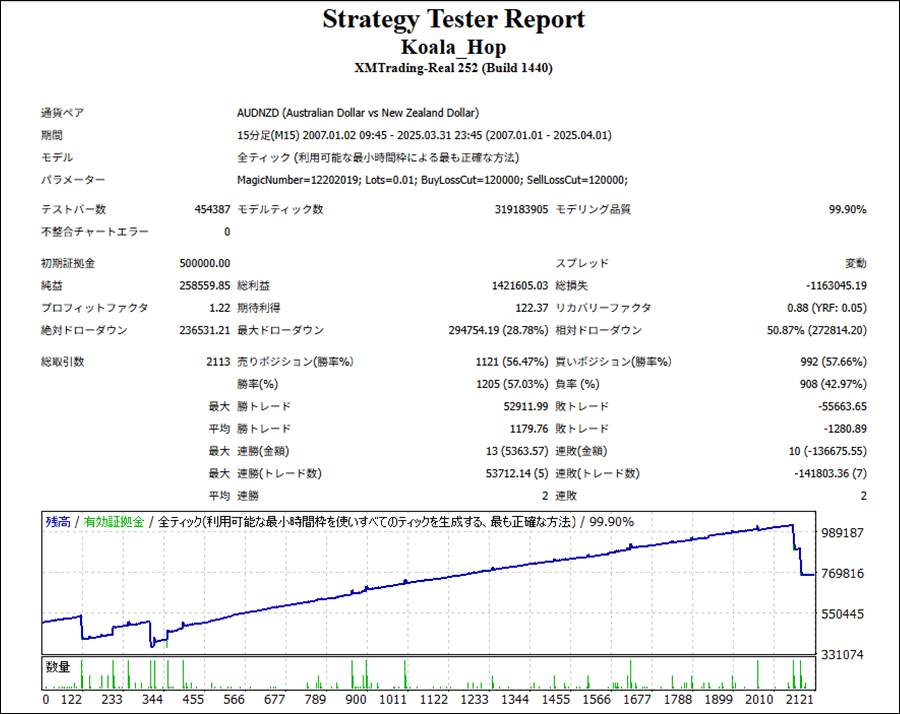
Task: Select the net profit value 258559.85
Action: coord(204,286)
